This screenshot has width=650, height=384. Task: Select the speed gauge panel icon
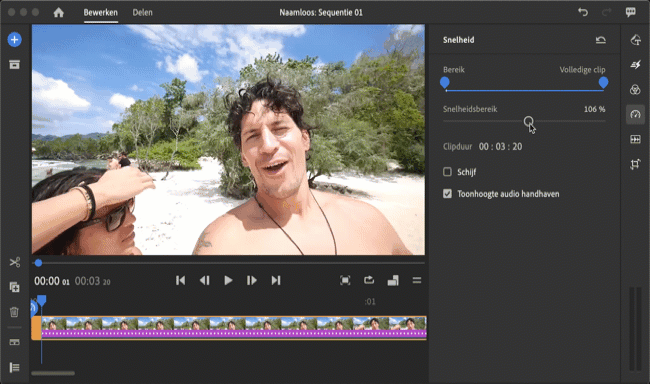(635, 114)
